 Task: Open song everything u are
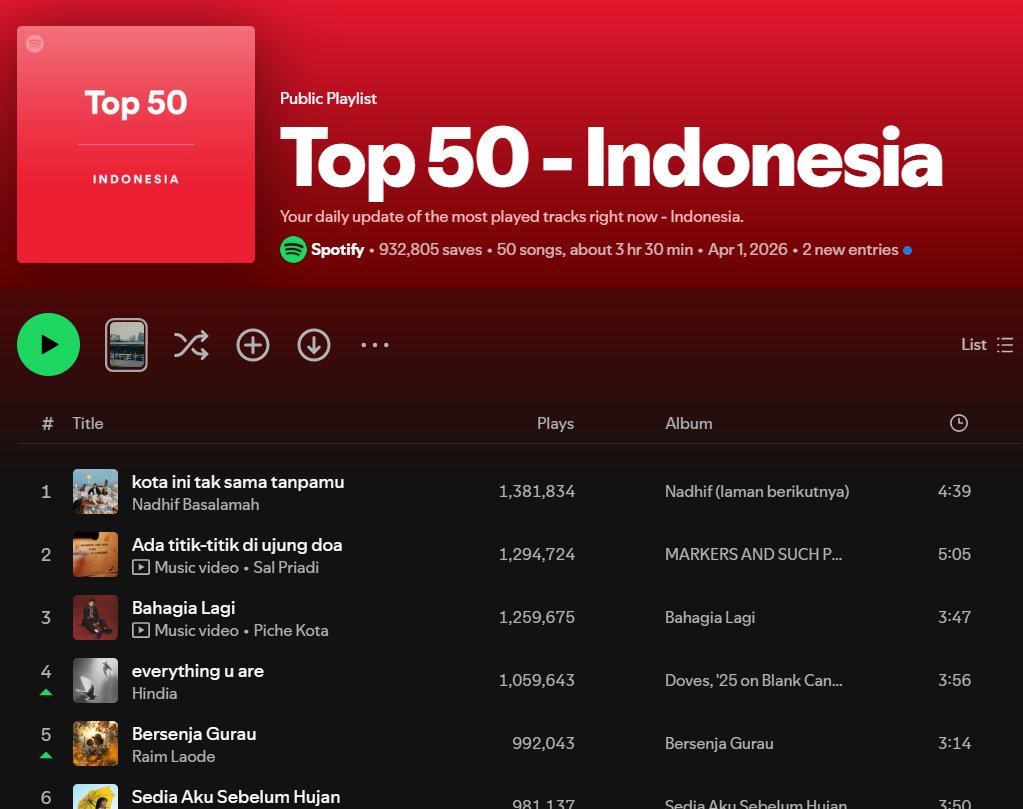pyautogui.click(x=198, y=671)
